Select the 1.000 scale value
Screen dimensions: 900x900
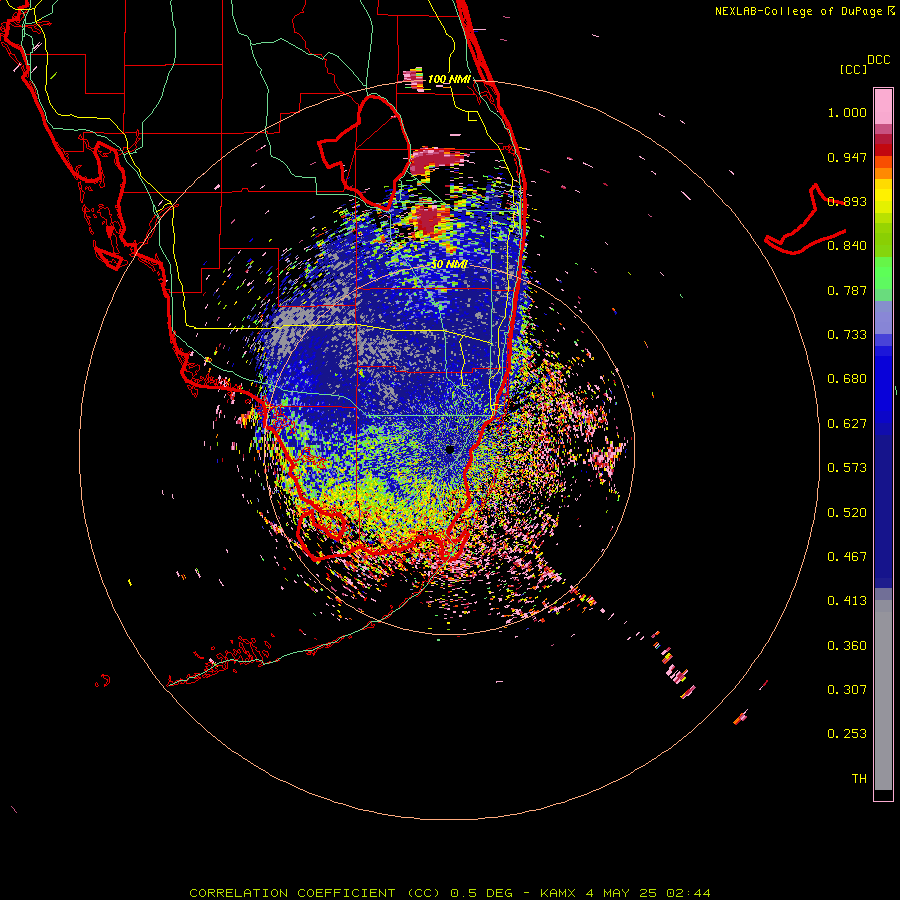click(x=847, y=112)
